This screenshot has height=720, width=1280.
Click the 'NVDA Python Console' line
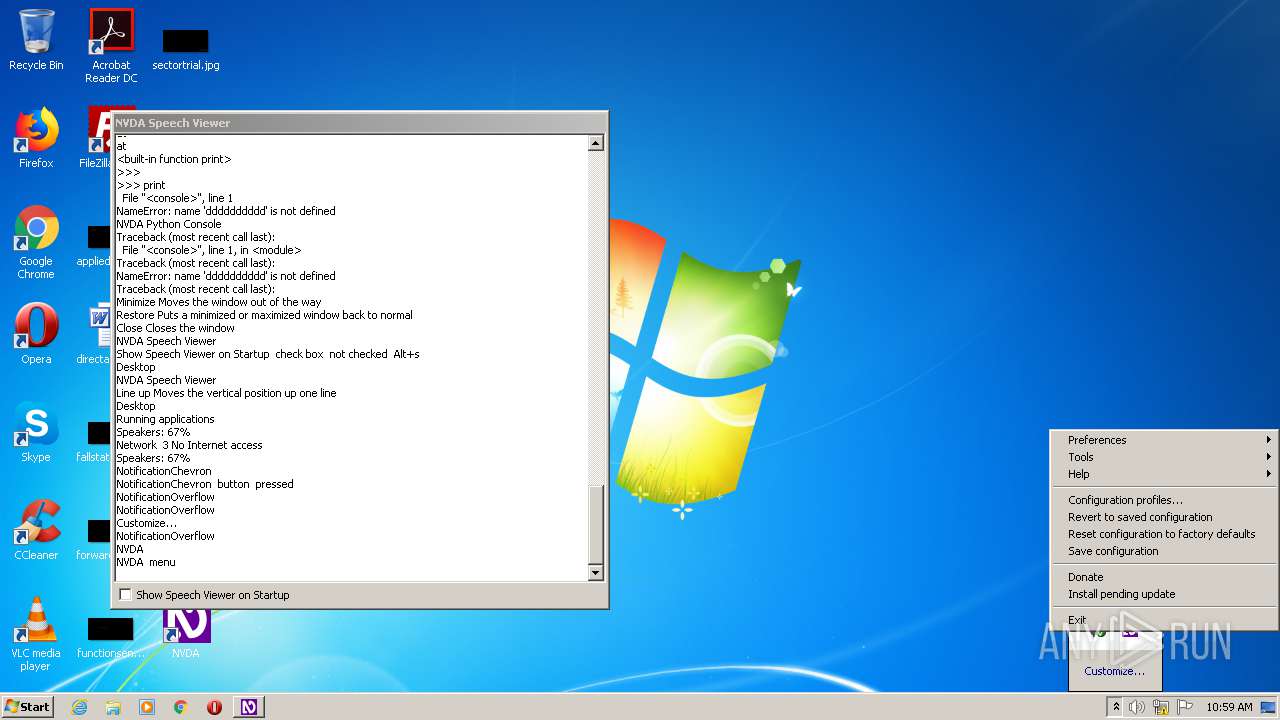[x=169, y=224]
